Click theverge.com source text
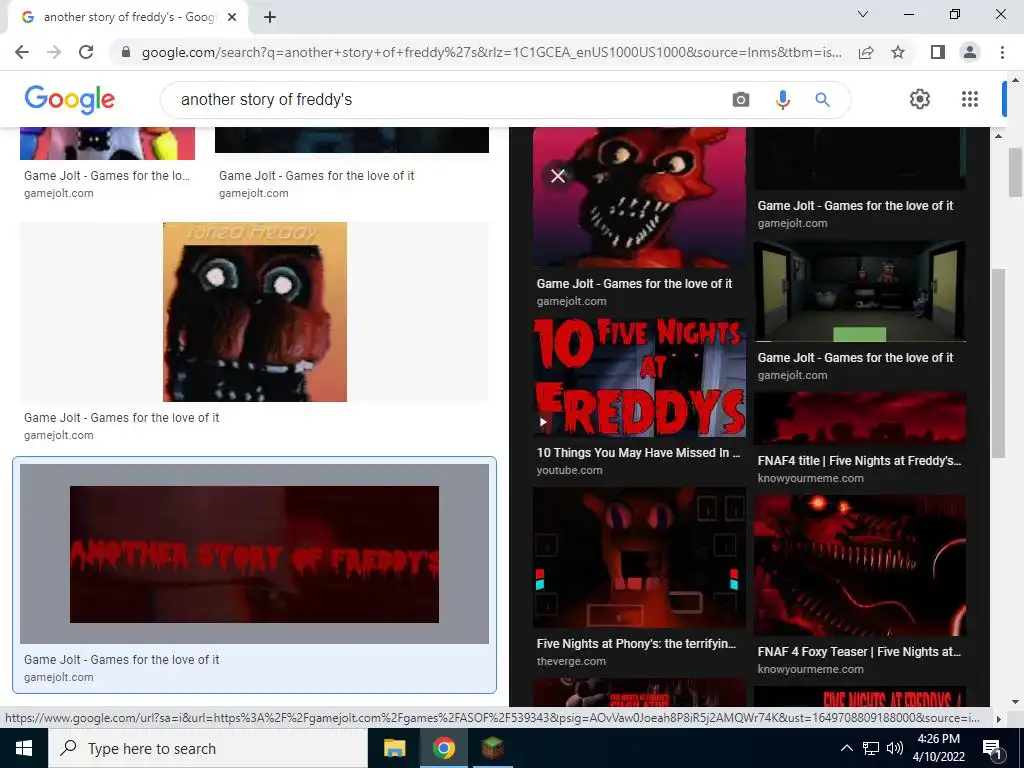This screenshot has width=1024, height=768. pos(571,661)
